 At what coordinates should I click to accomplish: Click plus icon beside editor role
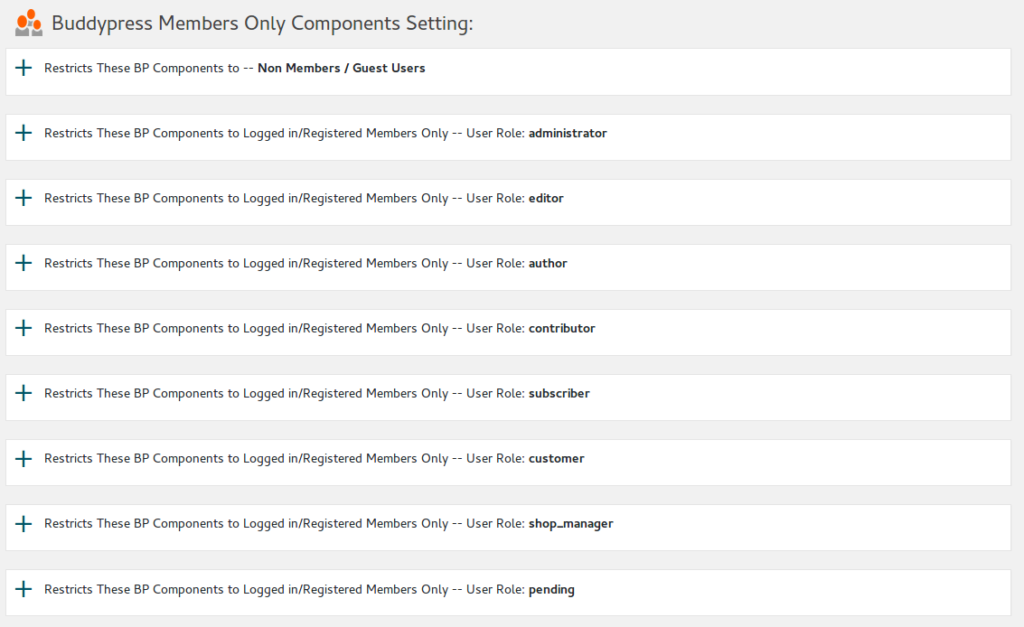click(x=24, y=198)
